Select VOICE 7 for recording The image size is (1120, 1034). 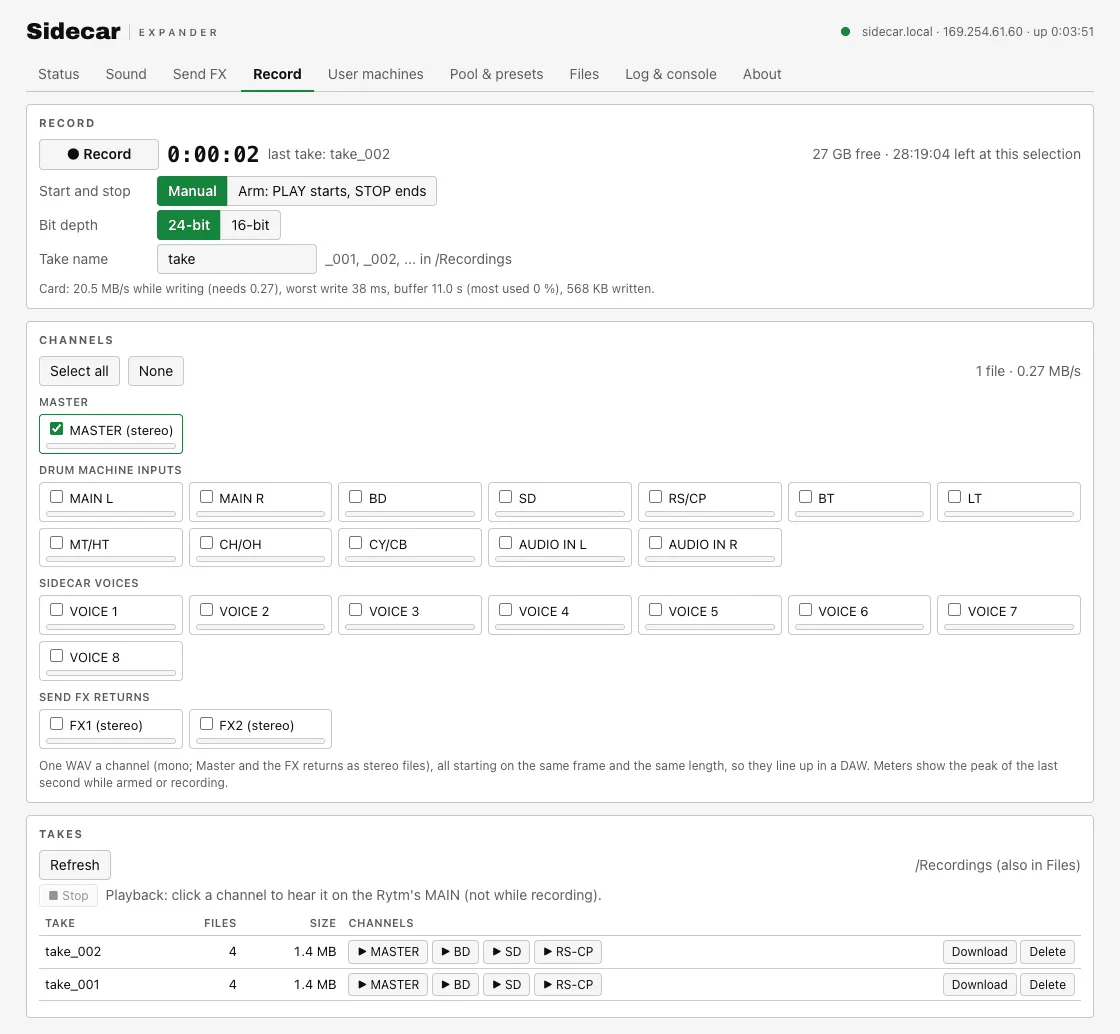[x=955, y=611]
